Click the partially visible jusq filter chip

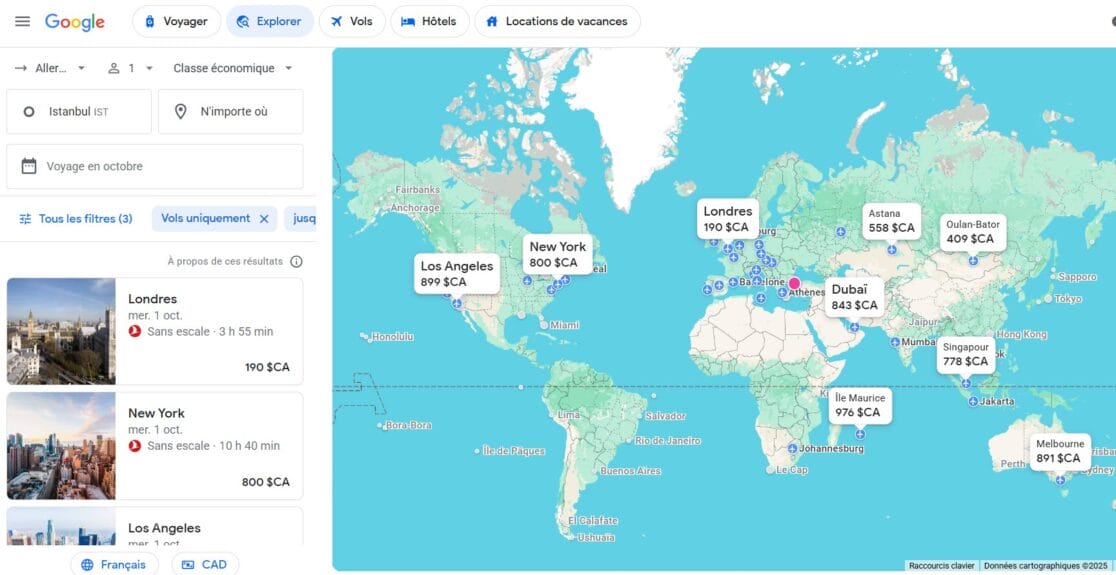301,218
